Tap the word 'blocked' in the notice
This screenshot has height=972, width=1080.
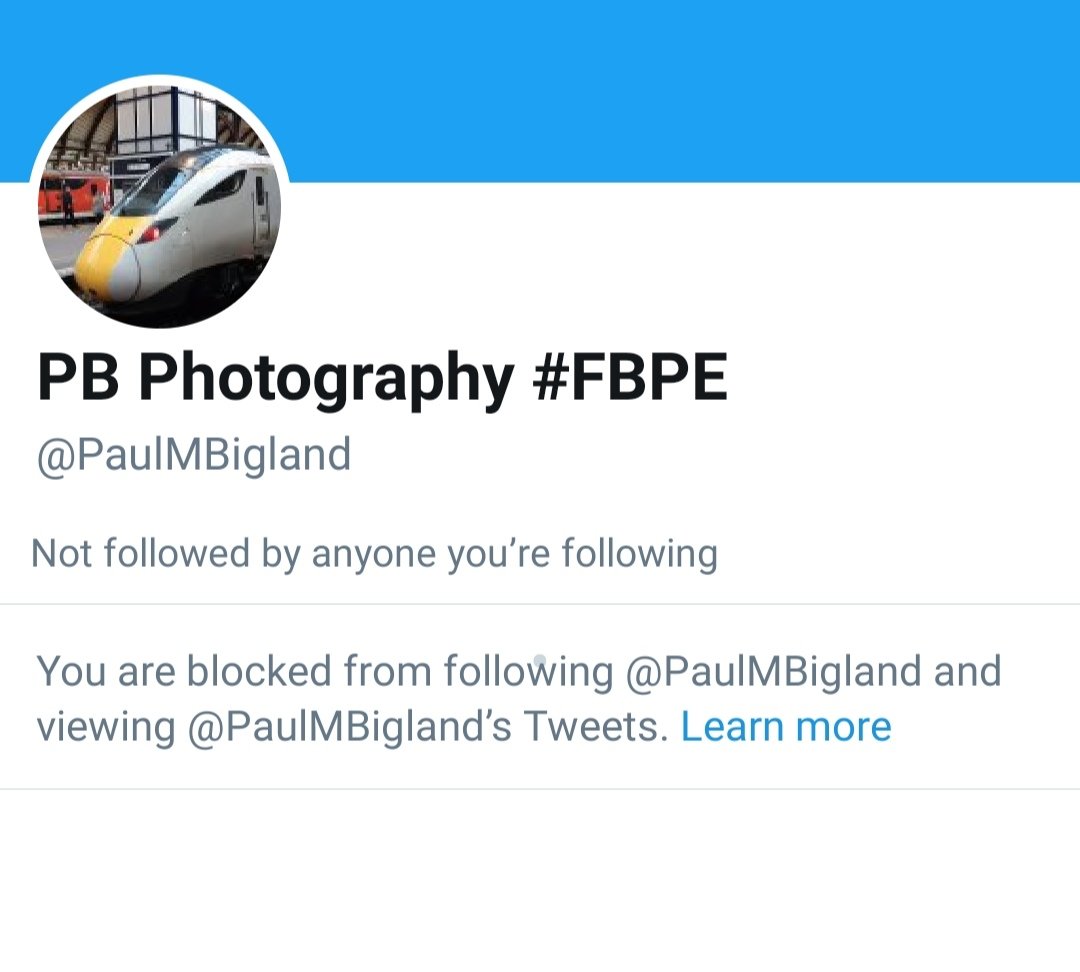[x=259, y=672]
